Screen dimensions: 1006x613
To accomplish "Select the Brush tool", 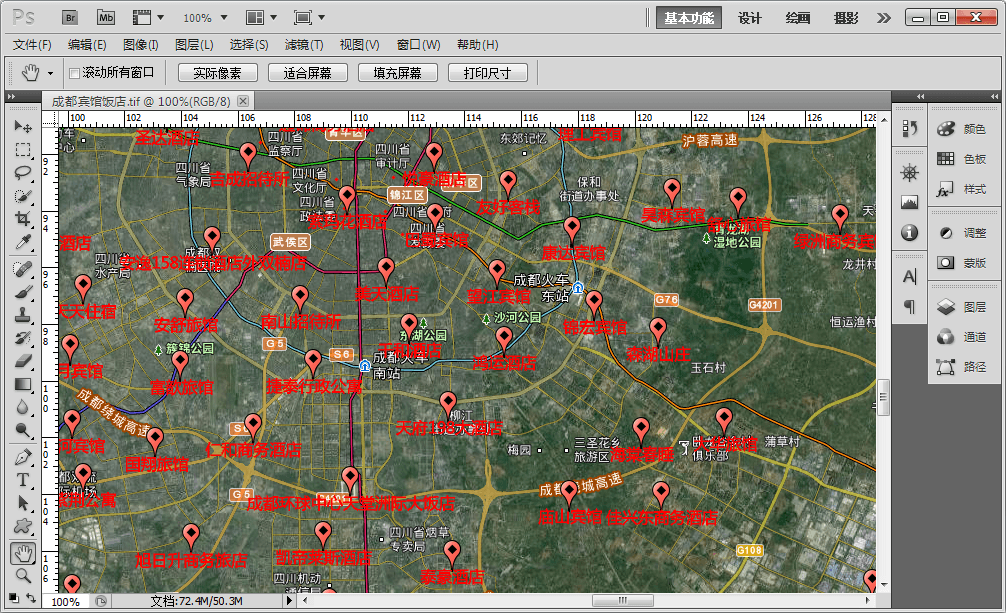I will point(23,292).
